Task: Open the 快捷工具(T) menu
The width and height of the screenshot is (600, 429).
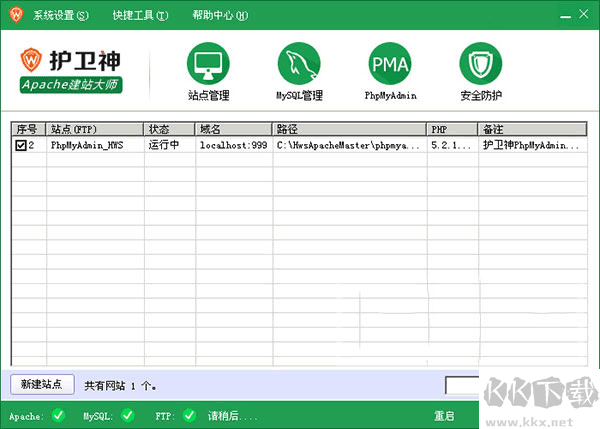Action: (140, 15)
